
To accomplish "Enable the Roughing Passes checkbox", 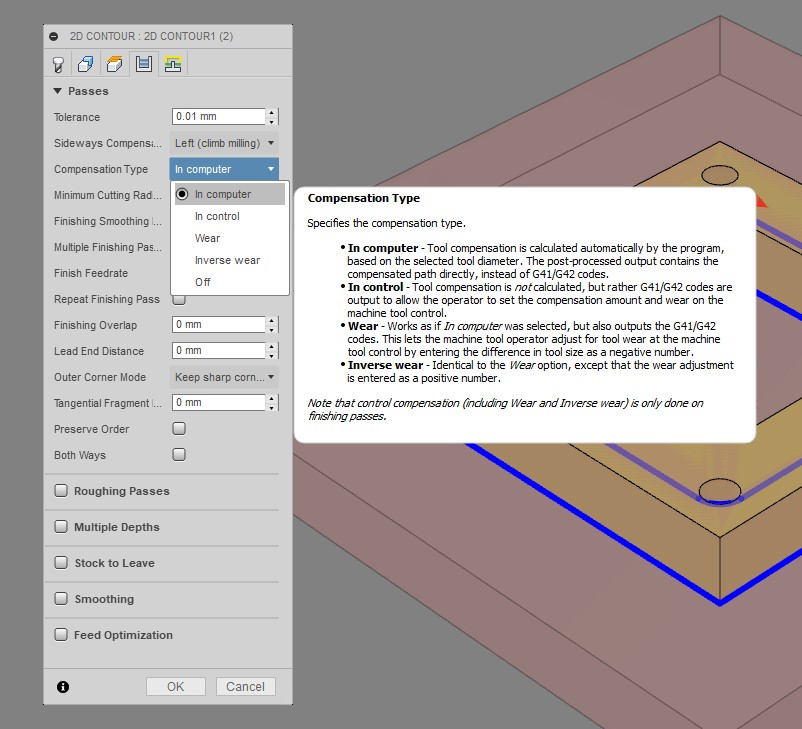I will tap(61, 491).
